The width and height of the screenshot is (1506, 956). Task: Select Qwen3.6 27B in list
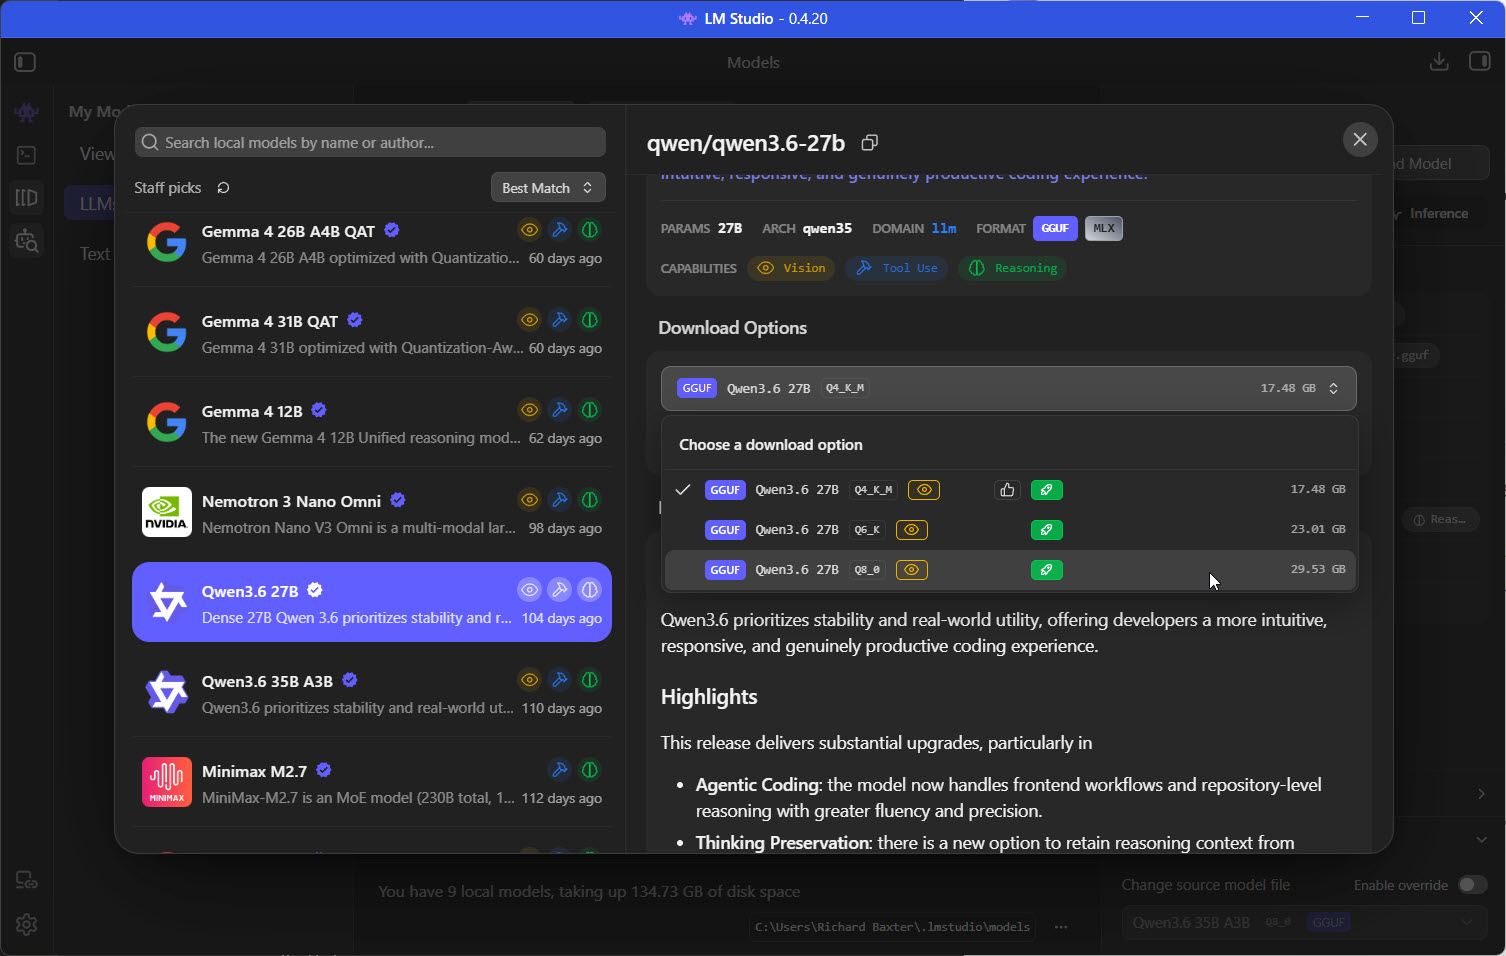[x=372, y=602]
